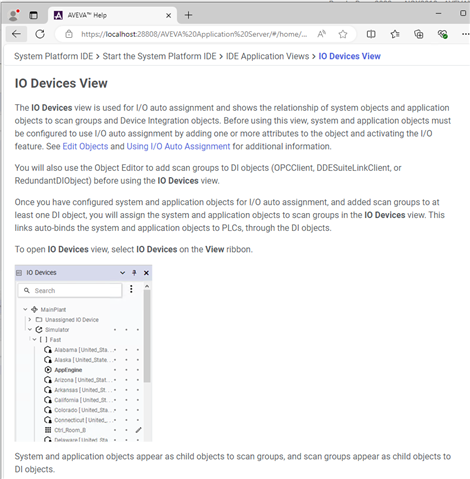470x479 pixels.
Task: Click IO Devices panel scrollbar thumb
Action: pos(147,336)
